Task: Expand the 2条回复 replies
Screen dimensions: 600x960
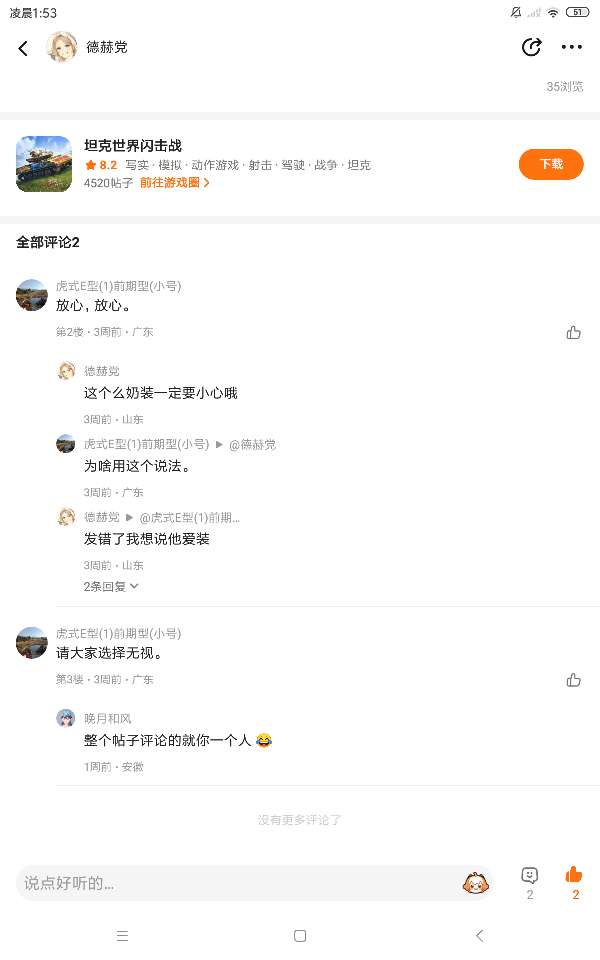Action: click(110, 586)
